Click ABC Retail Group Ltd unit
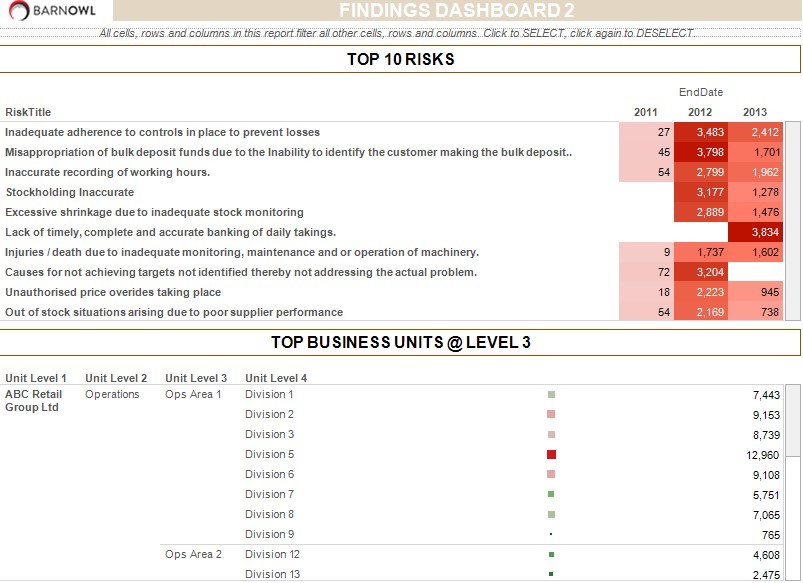 point(33,400)
